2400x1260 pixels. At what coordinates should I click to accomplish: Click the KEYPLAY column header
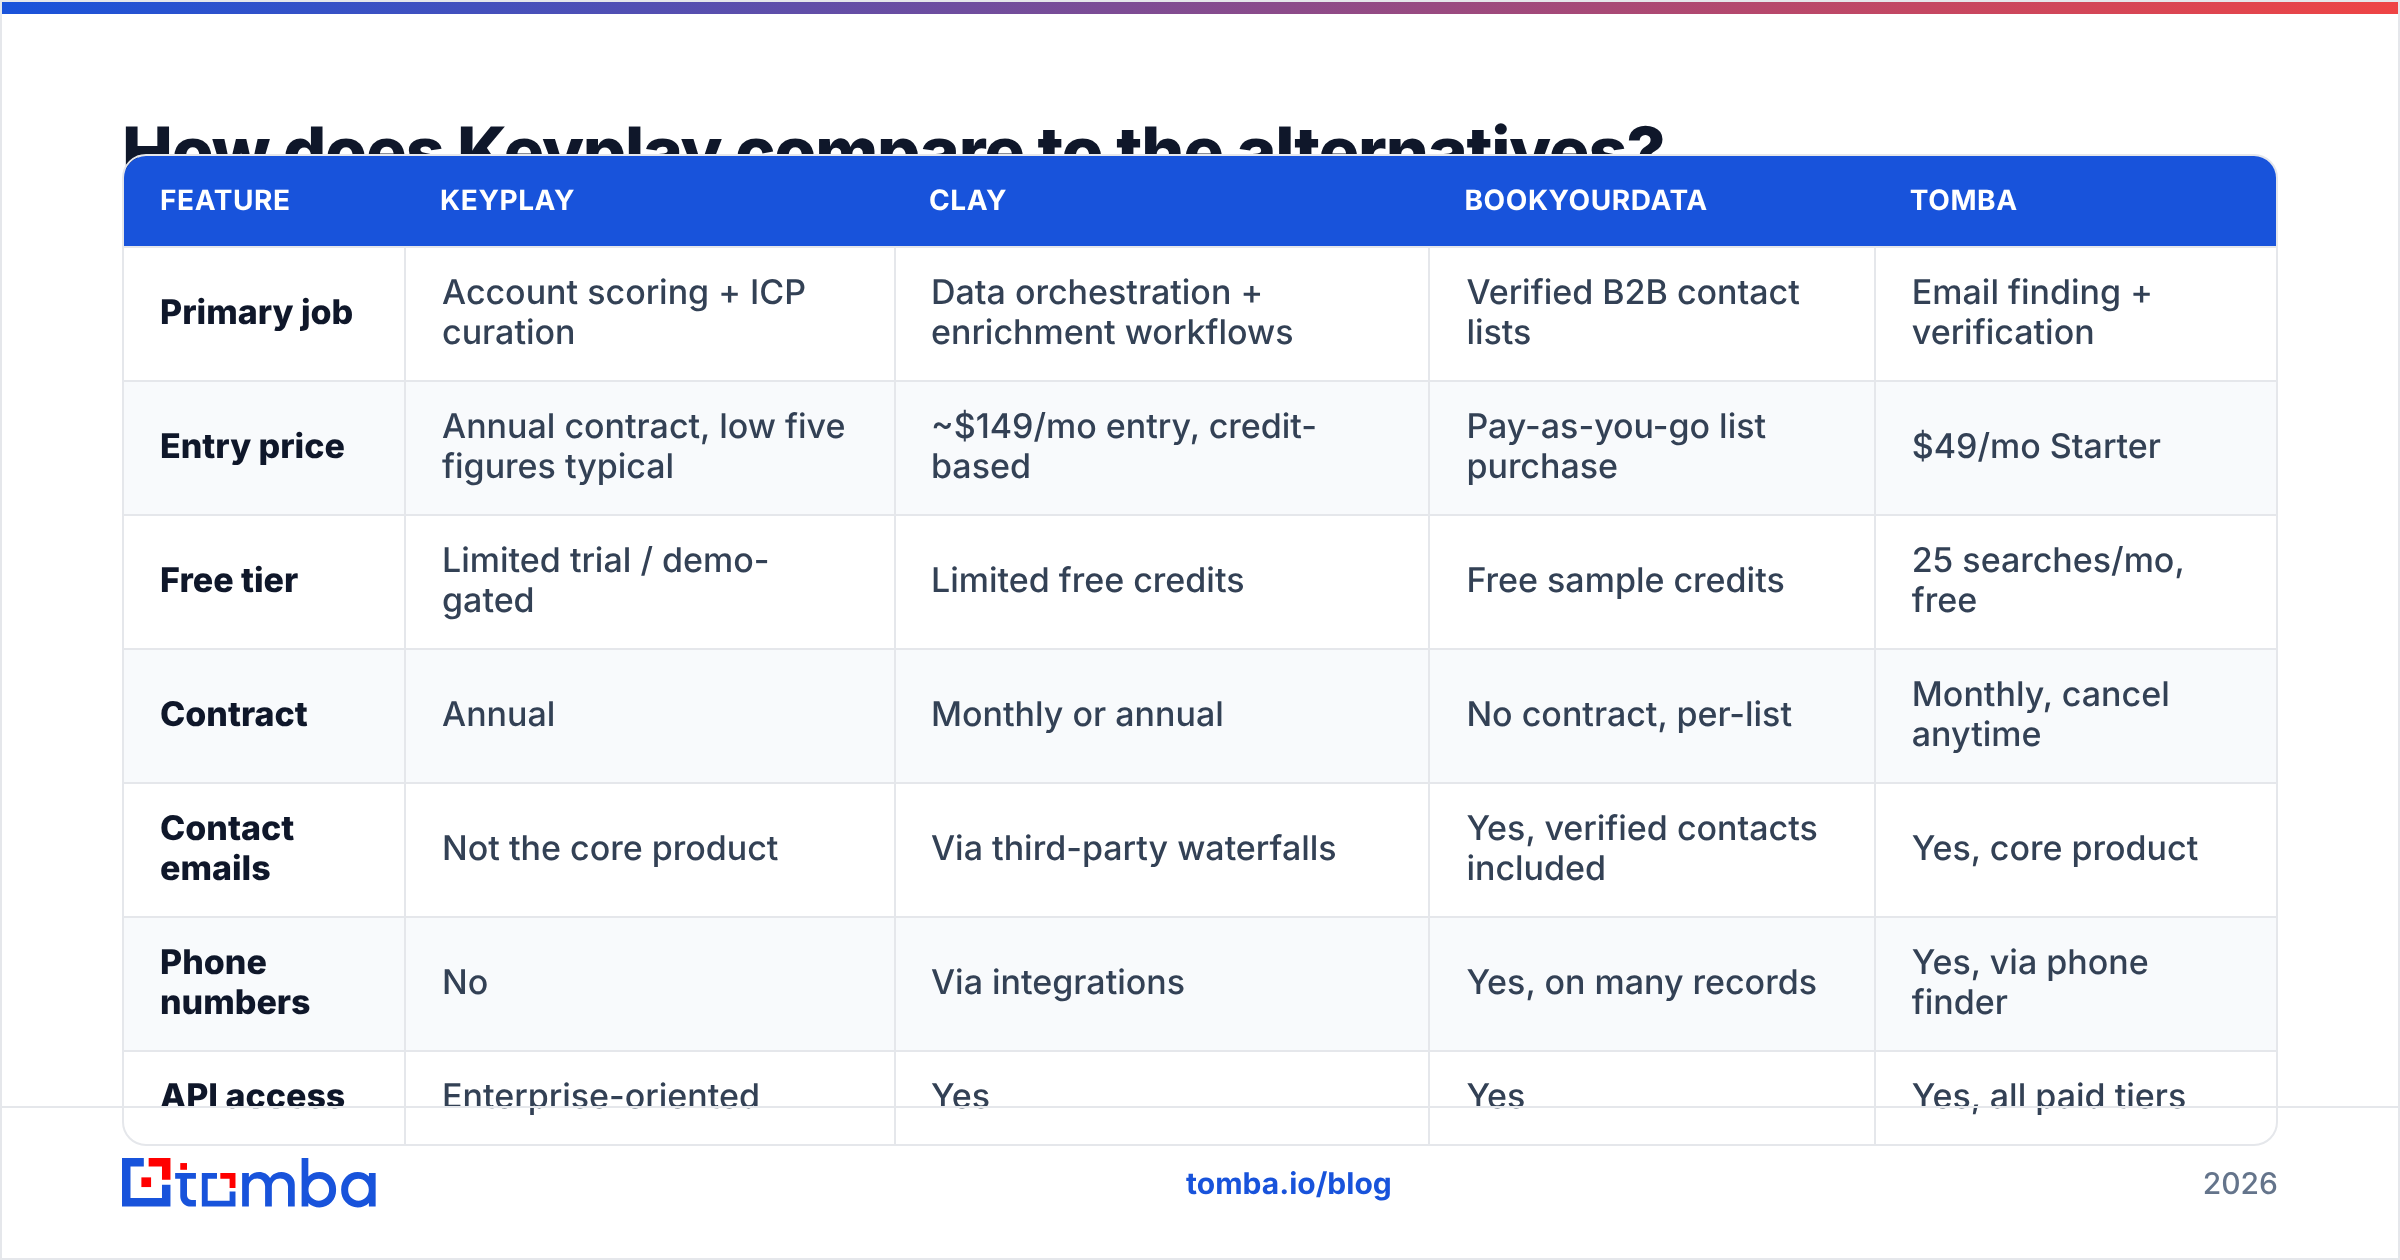click(507, 200)
